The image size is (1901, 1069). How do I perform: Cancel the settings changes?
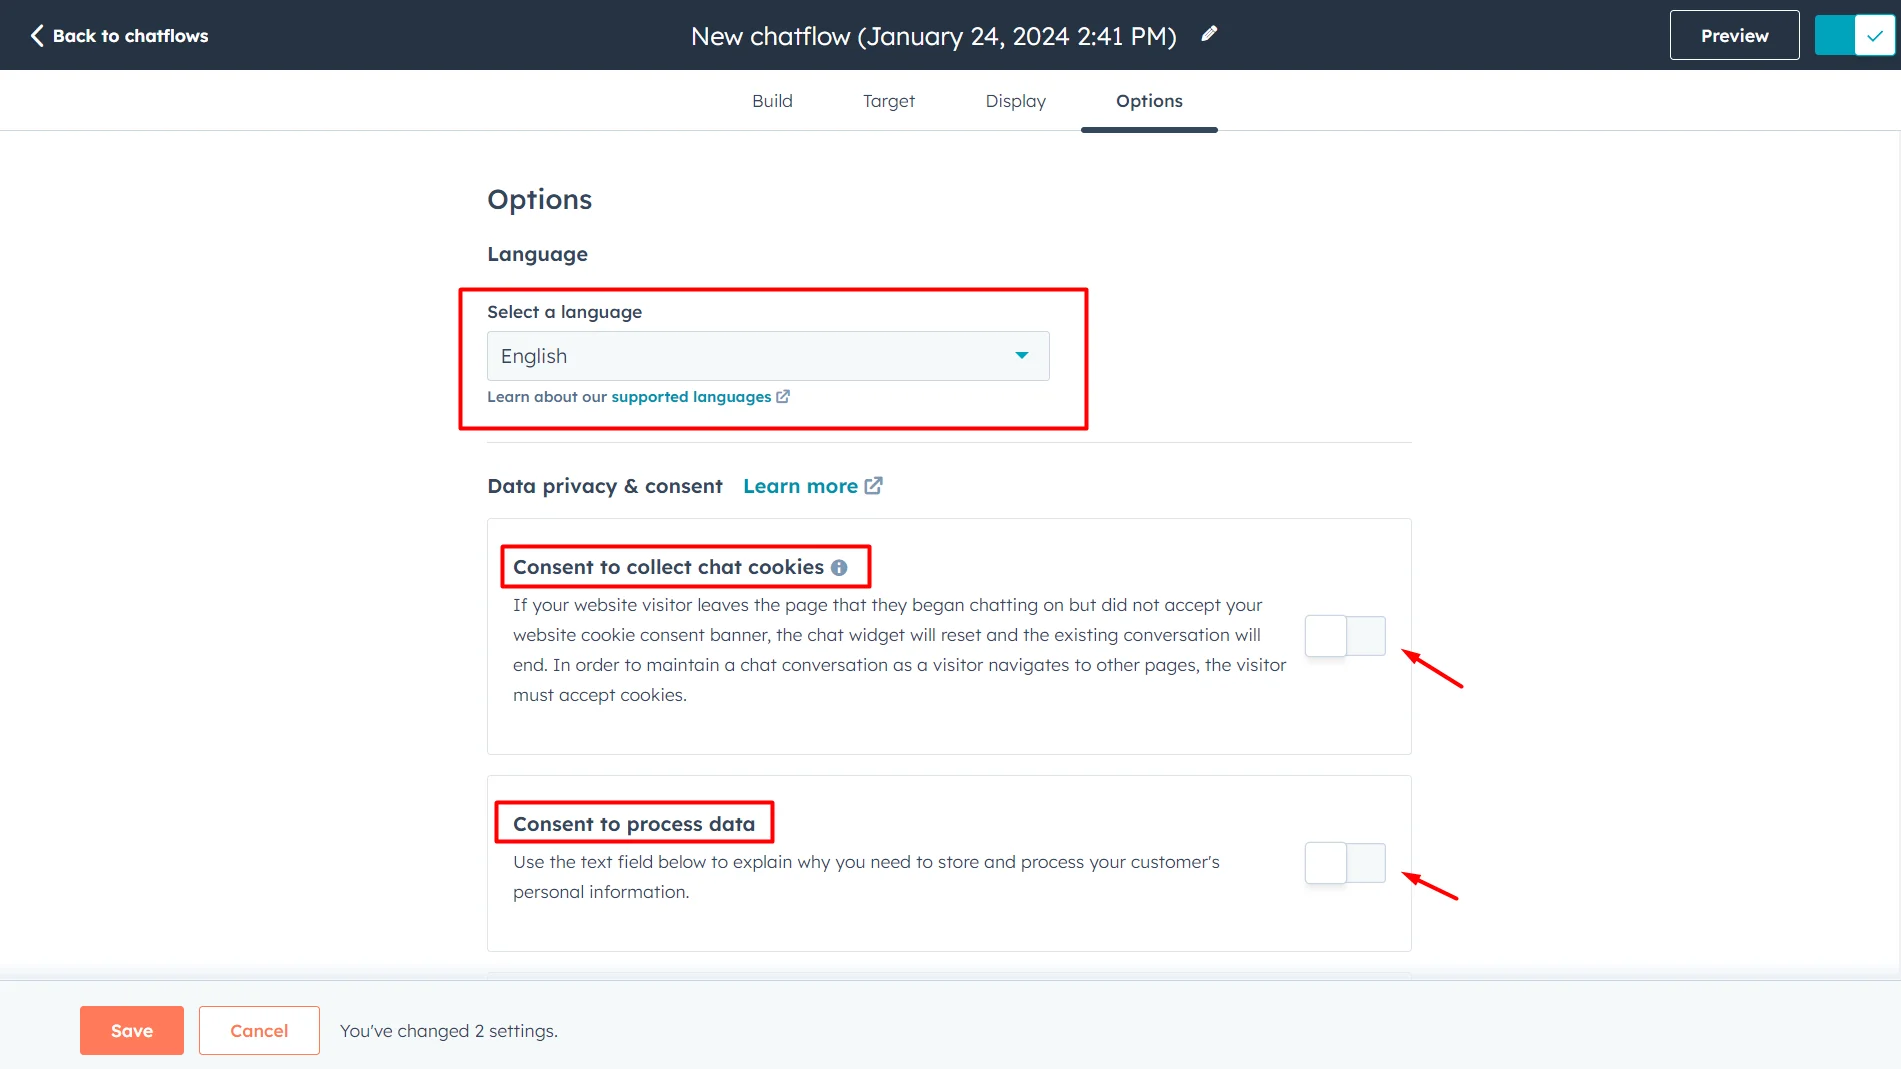coord(259,1030)
